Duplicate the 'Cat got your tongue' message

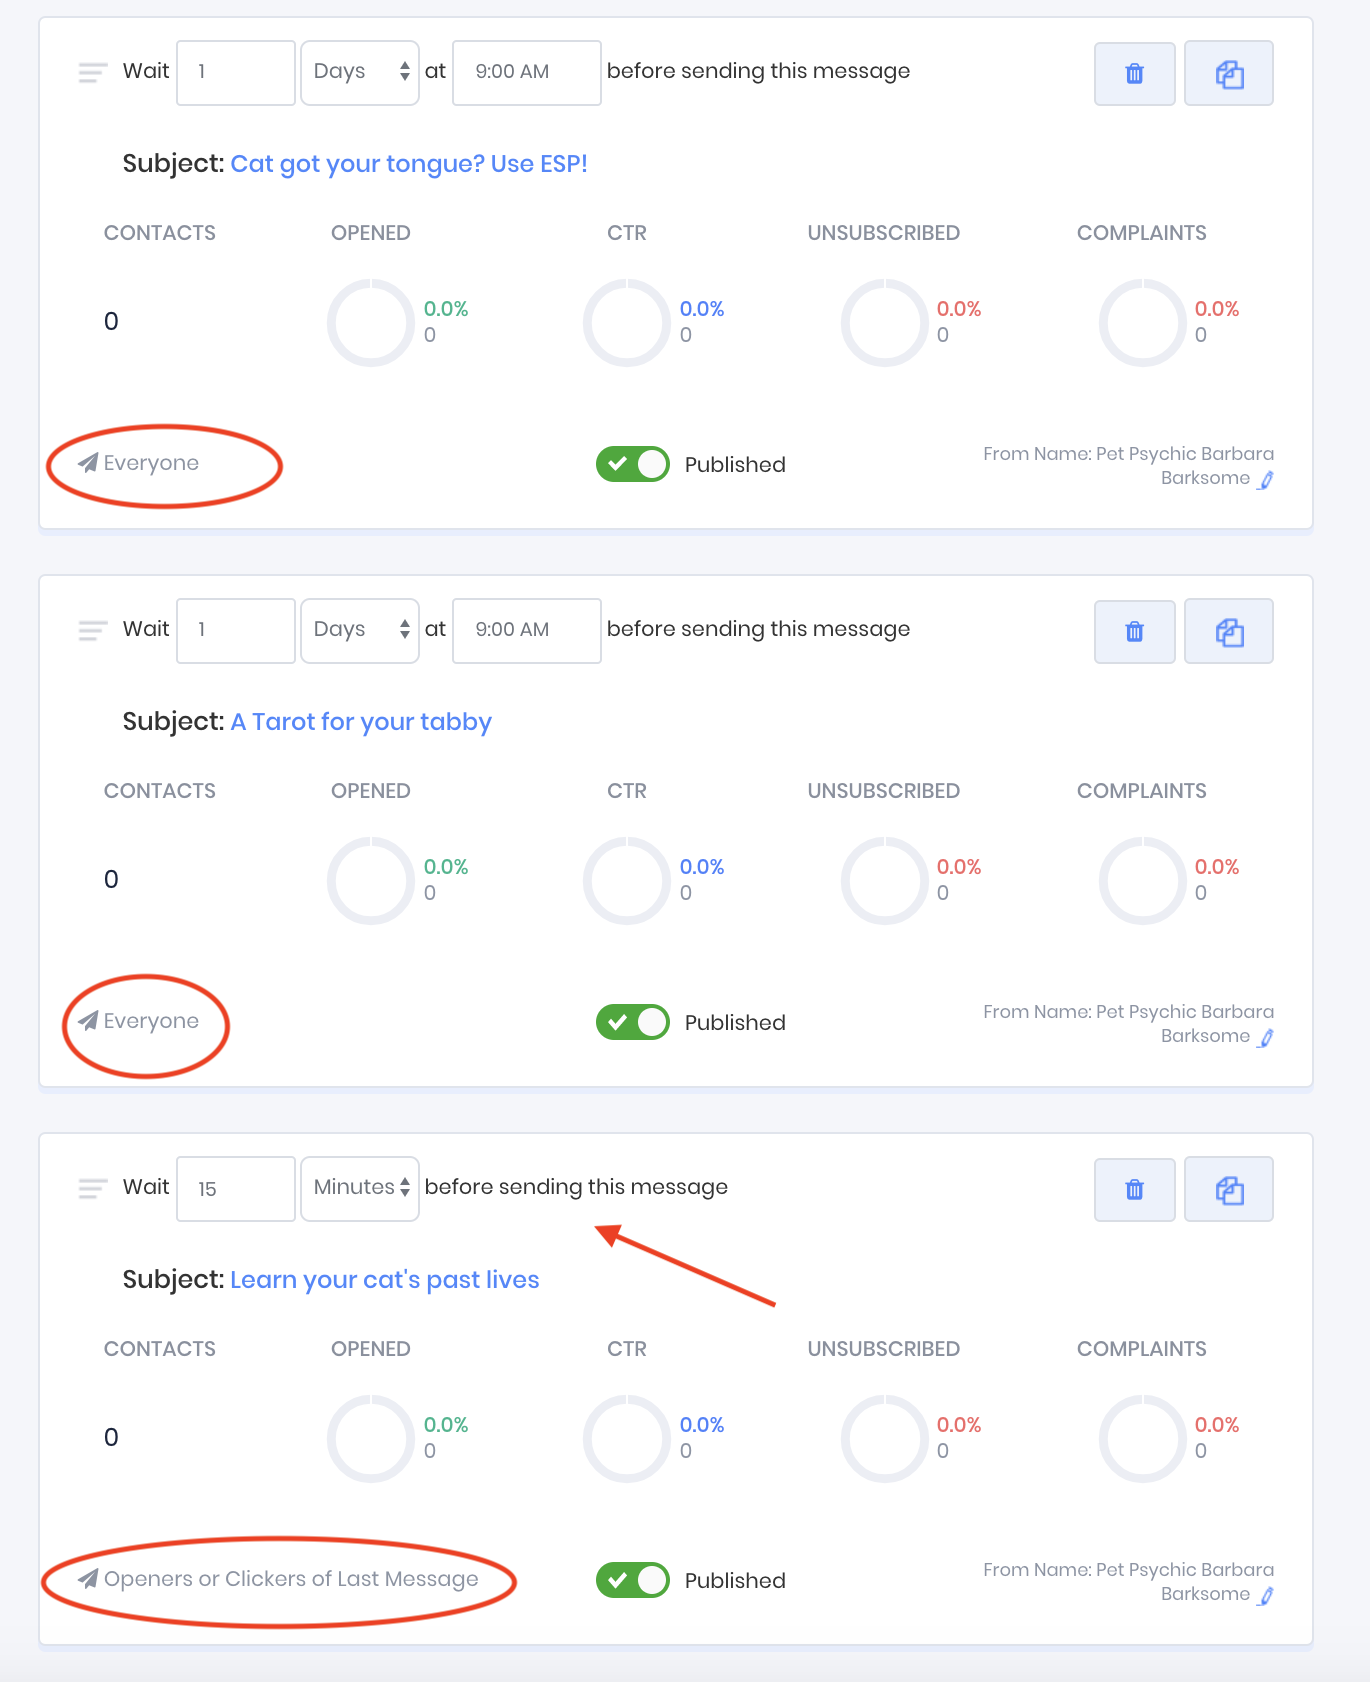[1228, 73]
